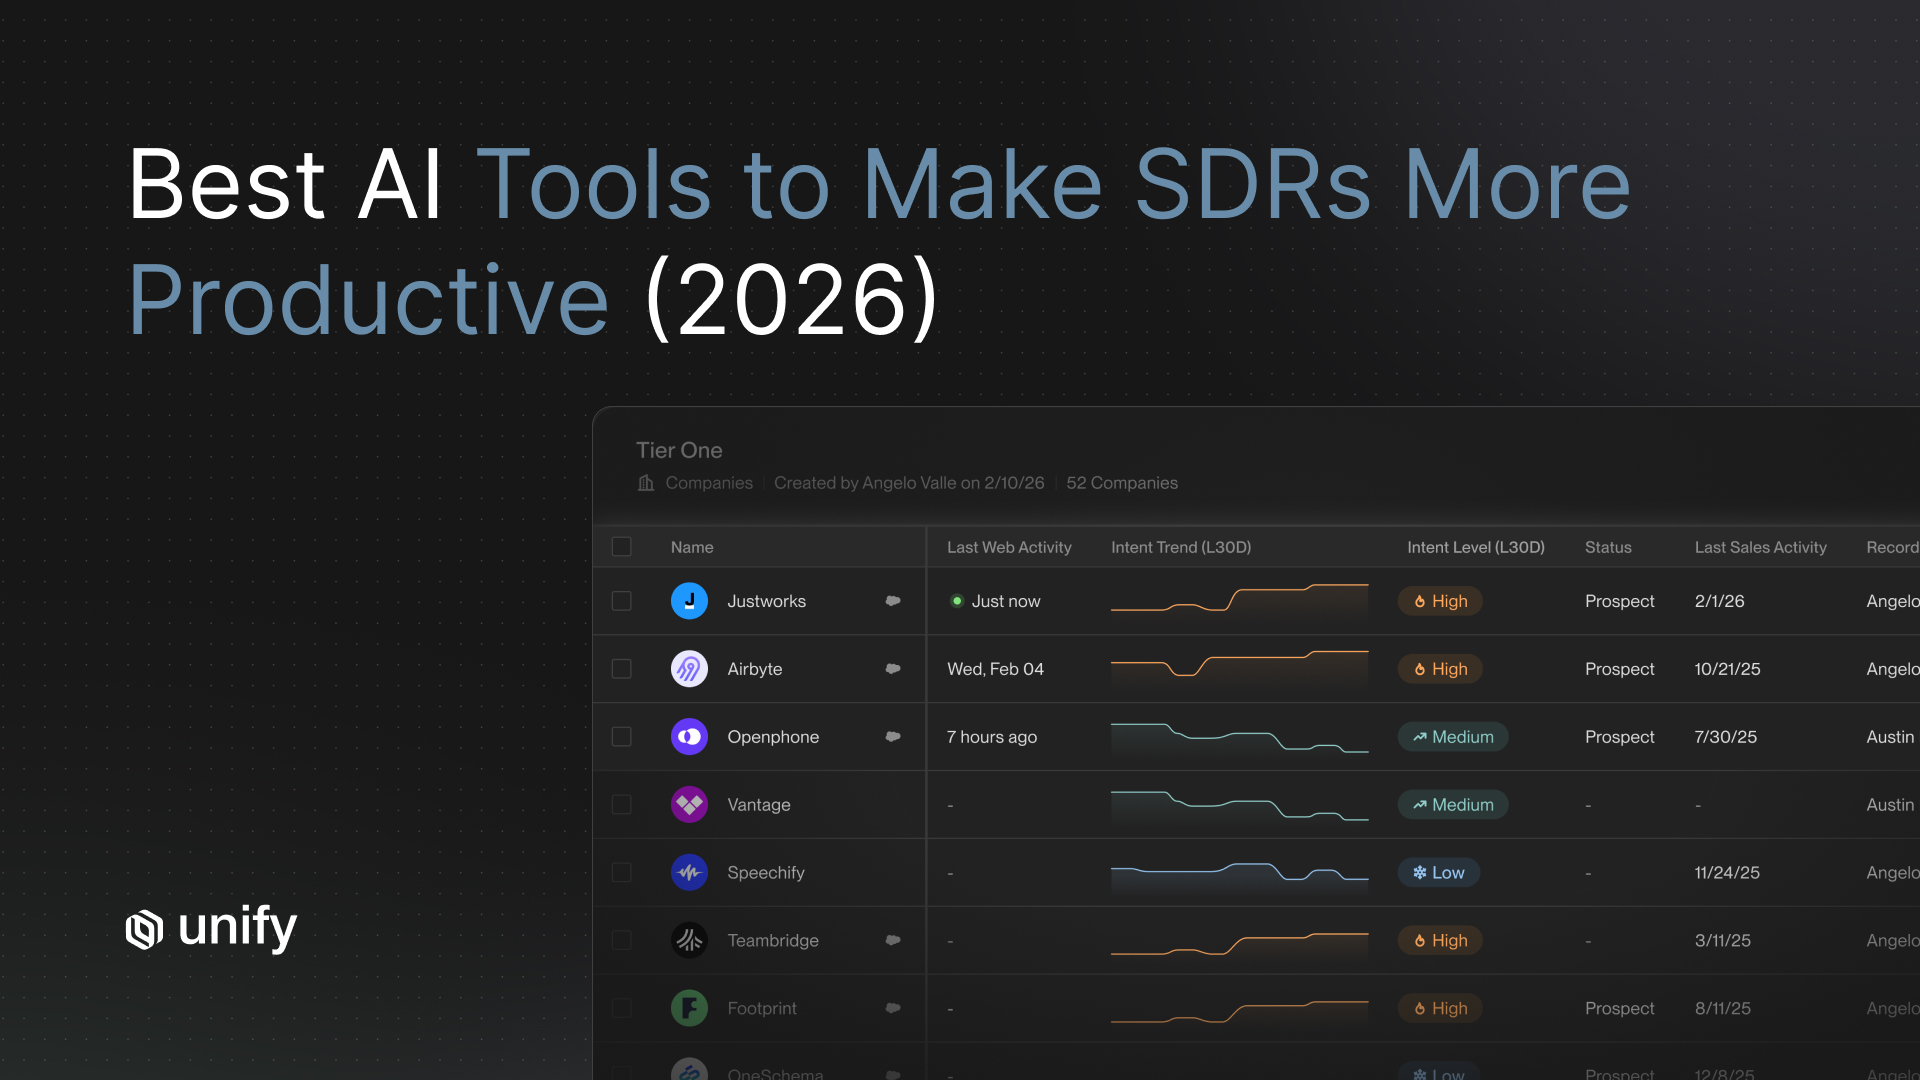Click the Openphone company logo

tap(689, 737)
